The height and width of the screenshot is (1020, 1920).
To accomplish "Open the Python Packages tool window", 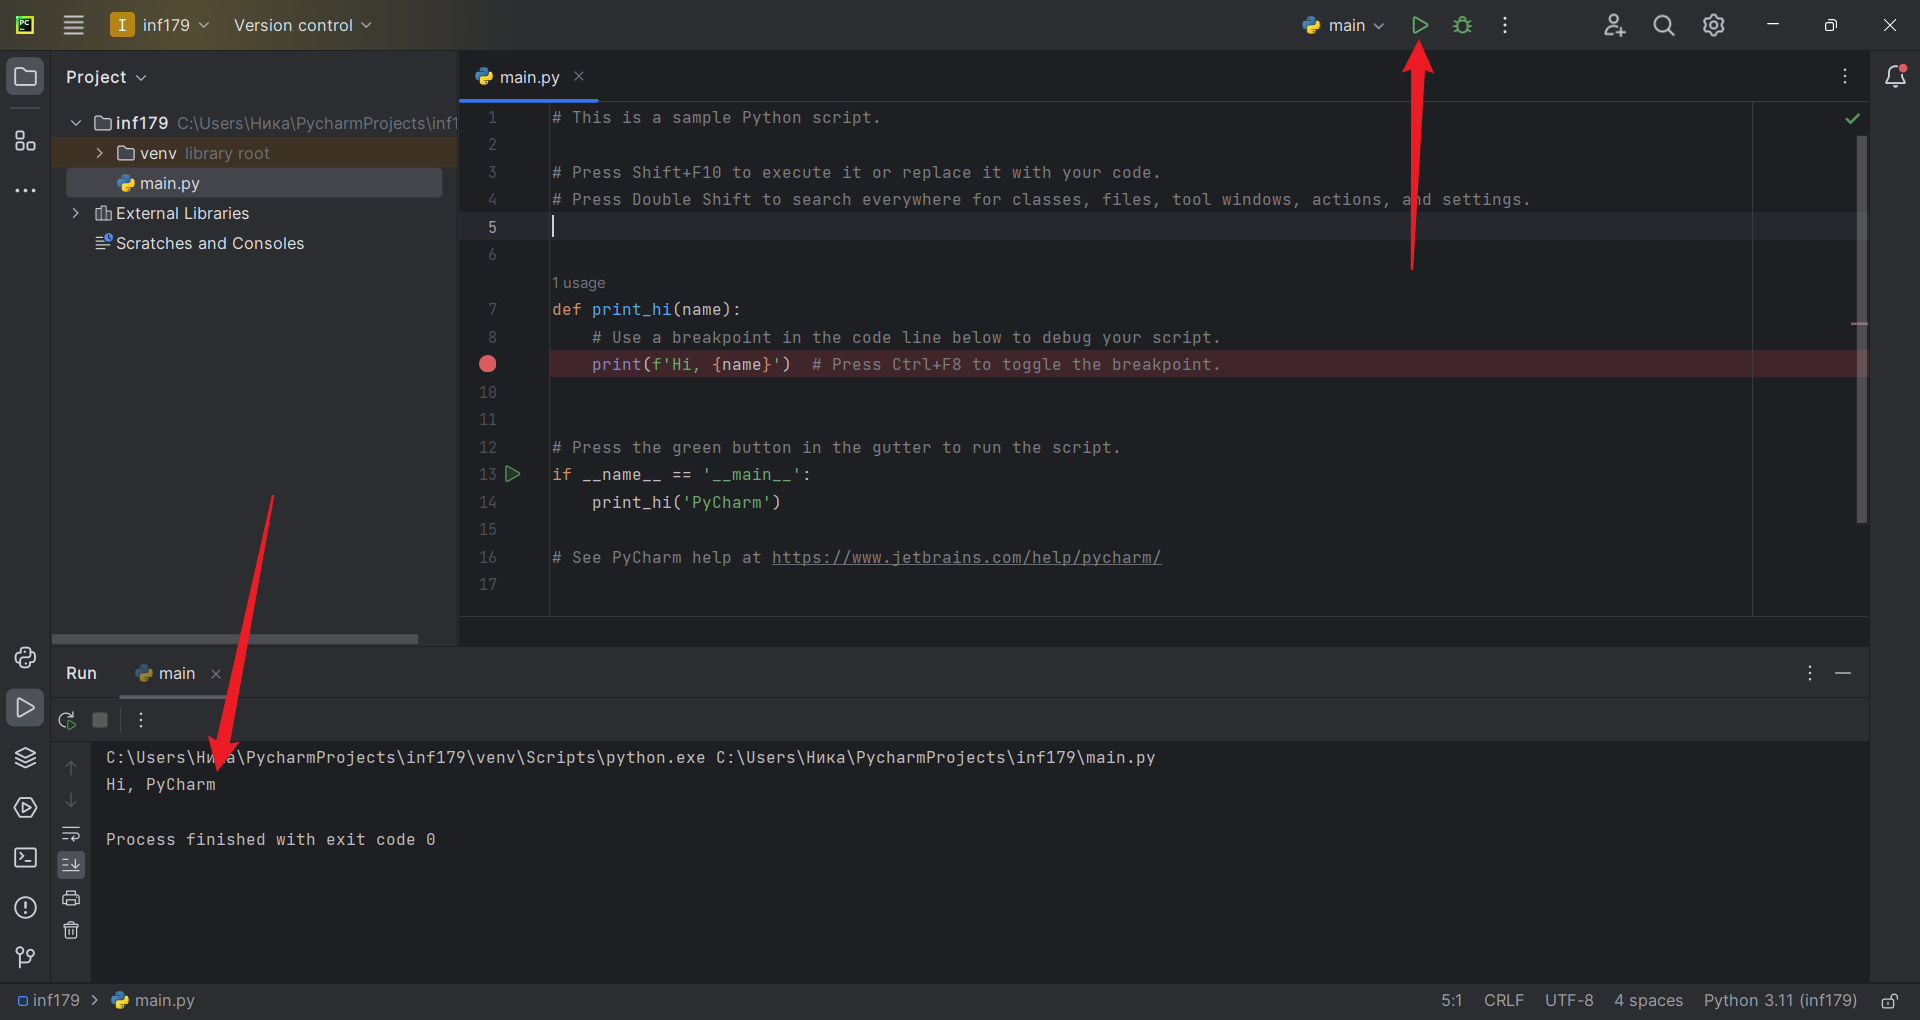I will click(25, 757).
